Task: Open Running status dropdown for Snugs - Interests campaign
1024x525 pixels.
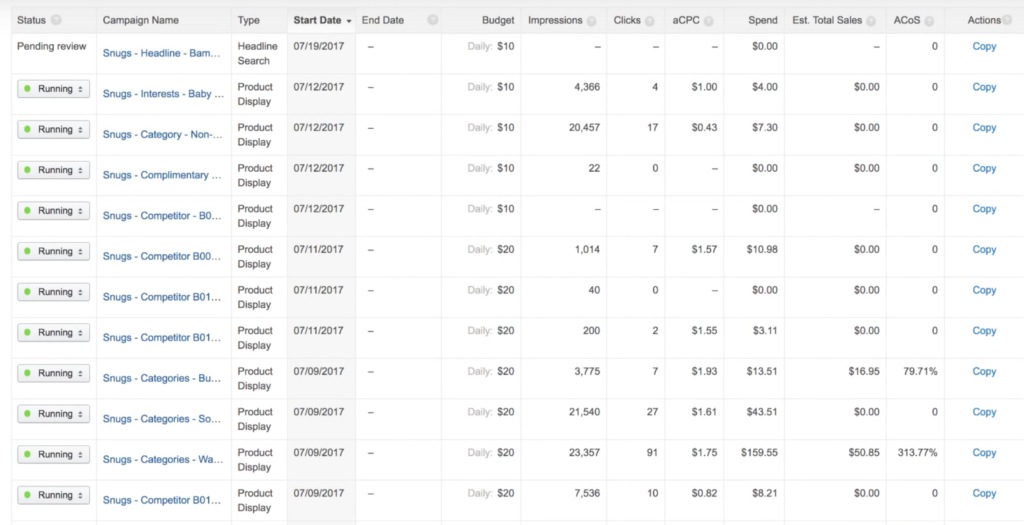Action: tap(54, 89)
